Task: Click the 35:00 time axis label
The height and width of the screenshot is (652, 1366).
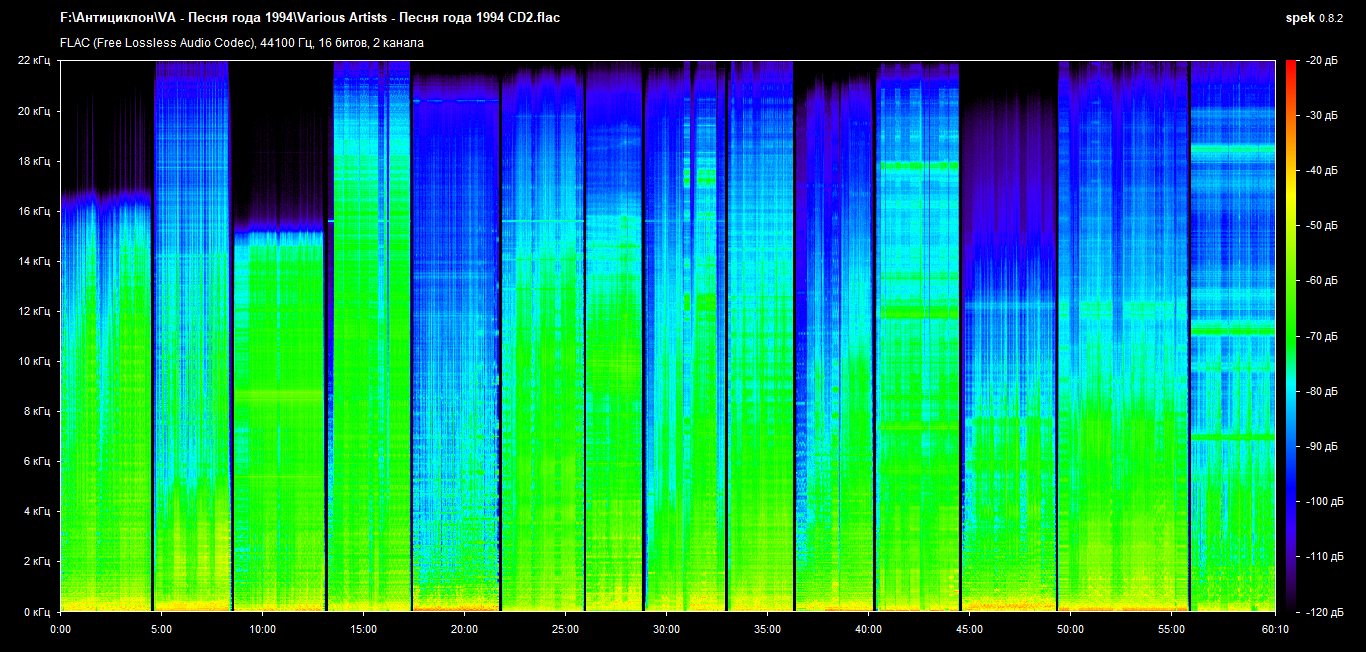Action: [x=767, y=629]
